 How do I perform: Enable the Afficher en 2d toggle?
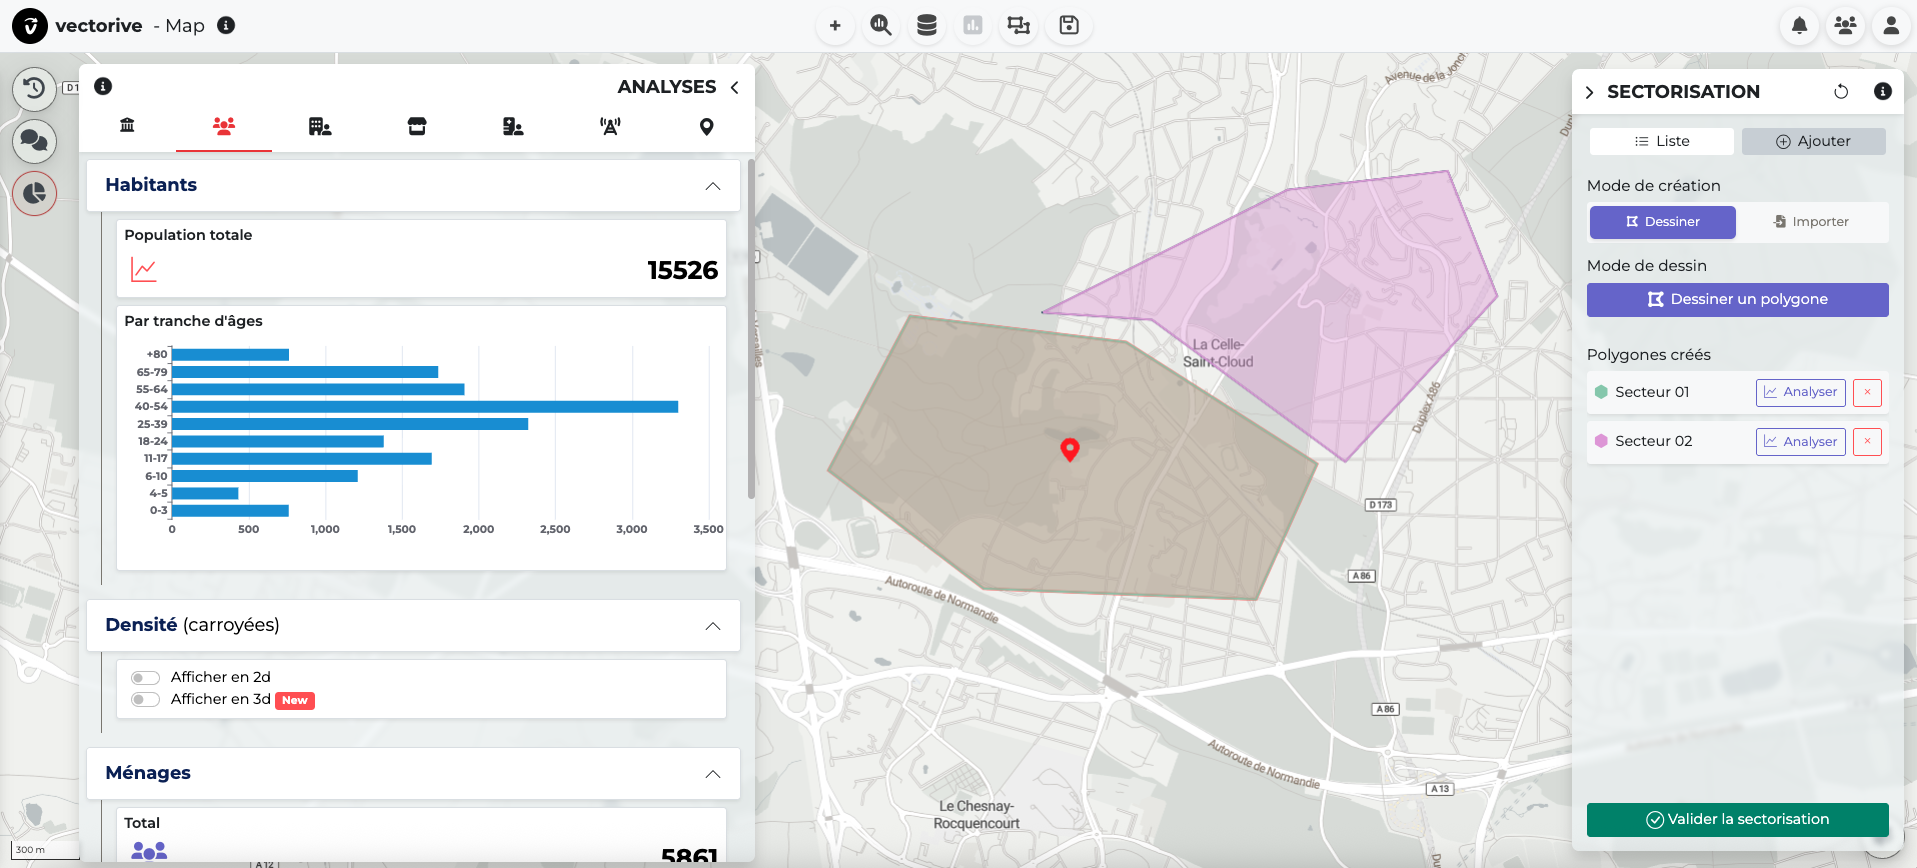(x=146, y=678)
